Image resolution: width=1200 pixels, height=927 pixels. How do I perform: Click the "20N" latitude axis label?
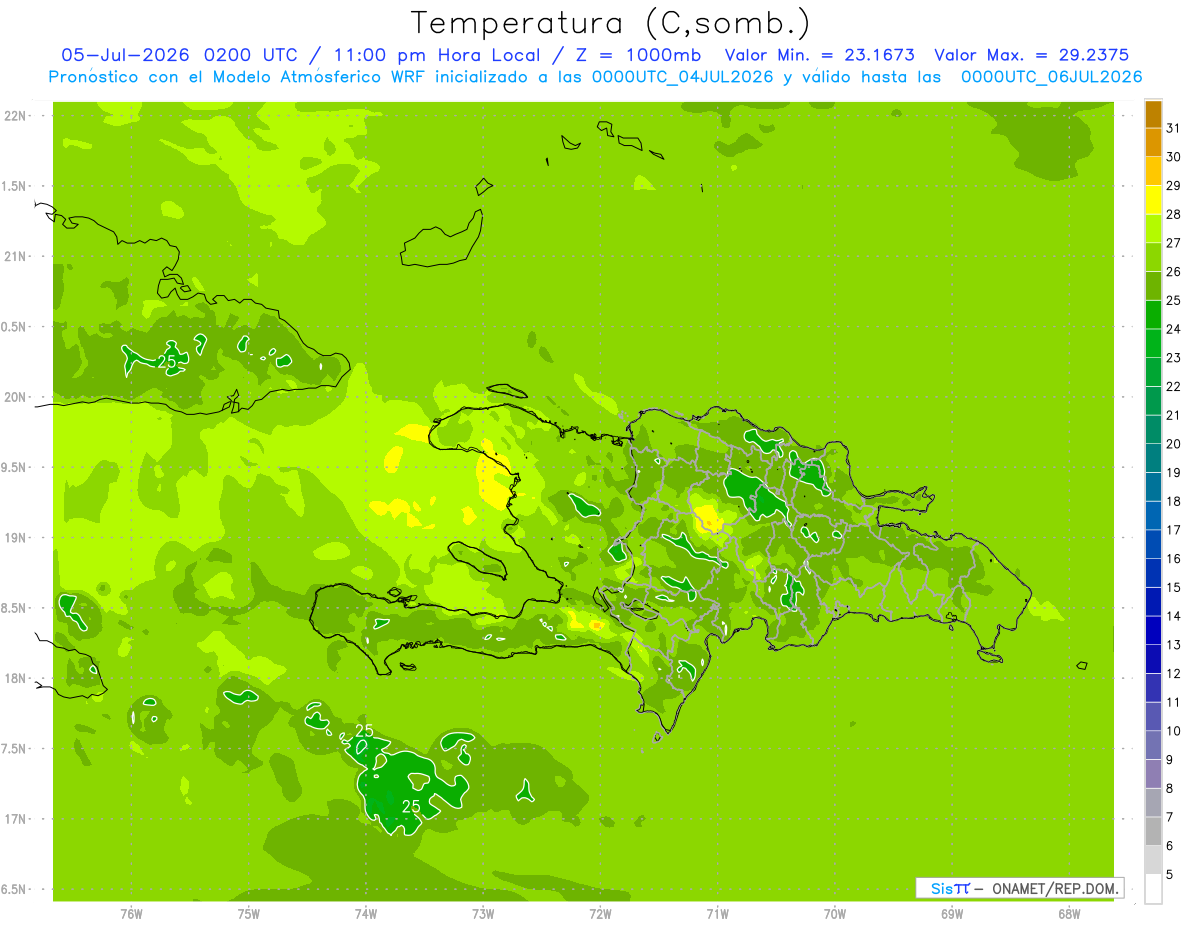[x=16, y=397]
